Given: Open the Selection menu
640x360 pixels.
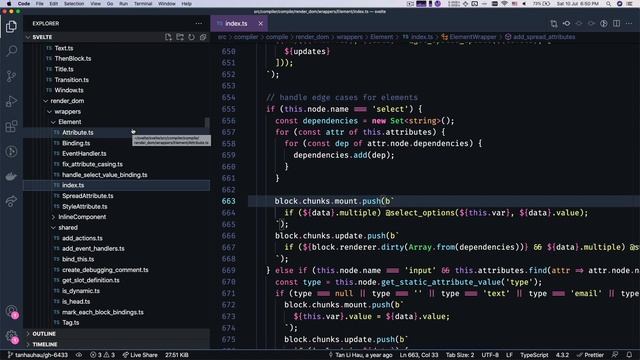Looking at the screenshot, I should click(74, 4).
